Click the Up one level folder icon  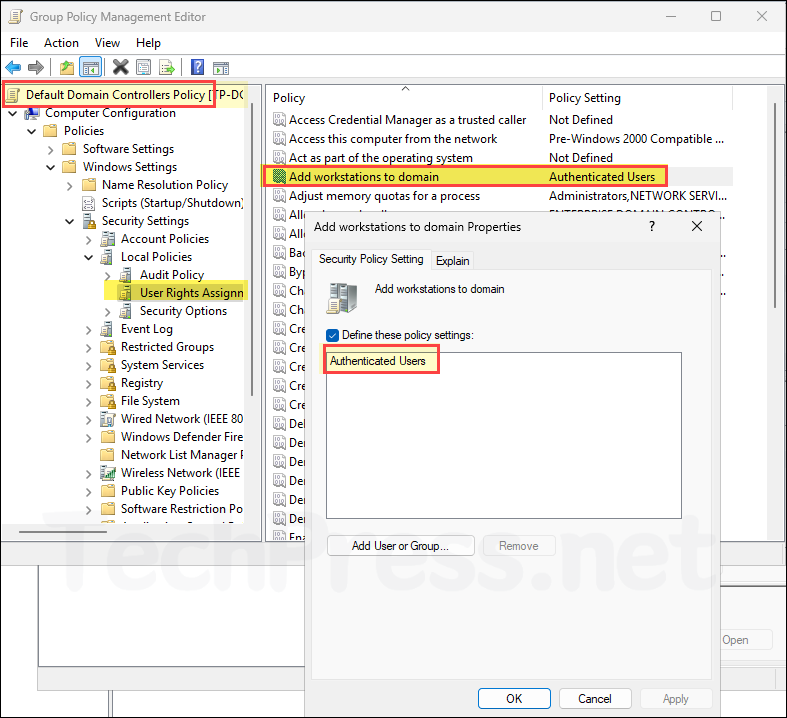pyautogui.click(x=66, y=67)
